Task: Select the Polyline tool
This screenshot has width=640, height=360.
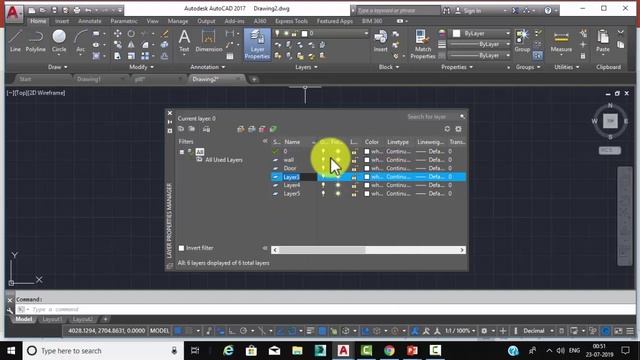Action: pyautogui.click(x=36, y=41)
